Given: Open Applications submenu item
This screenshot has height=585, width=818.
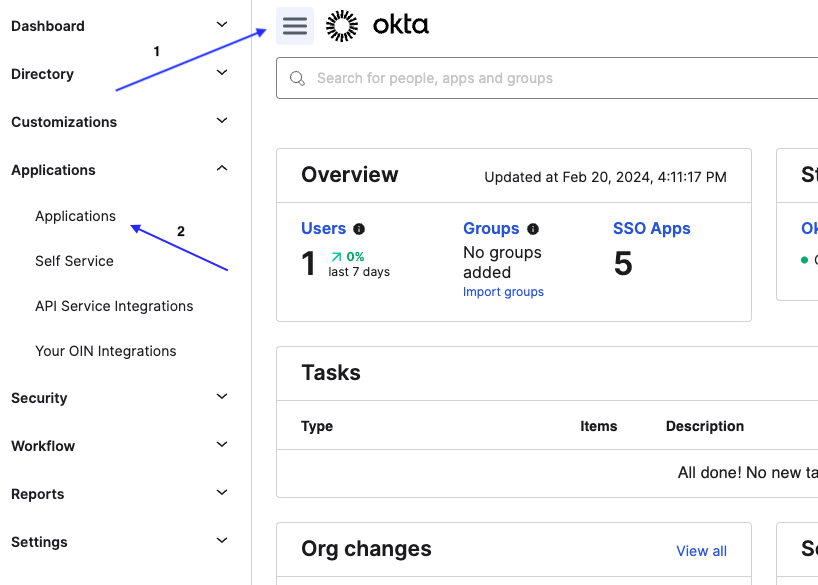Looking at the screenshot, I should click(75, 216).
